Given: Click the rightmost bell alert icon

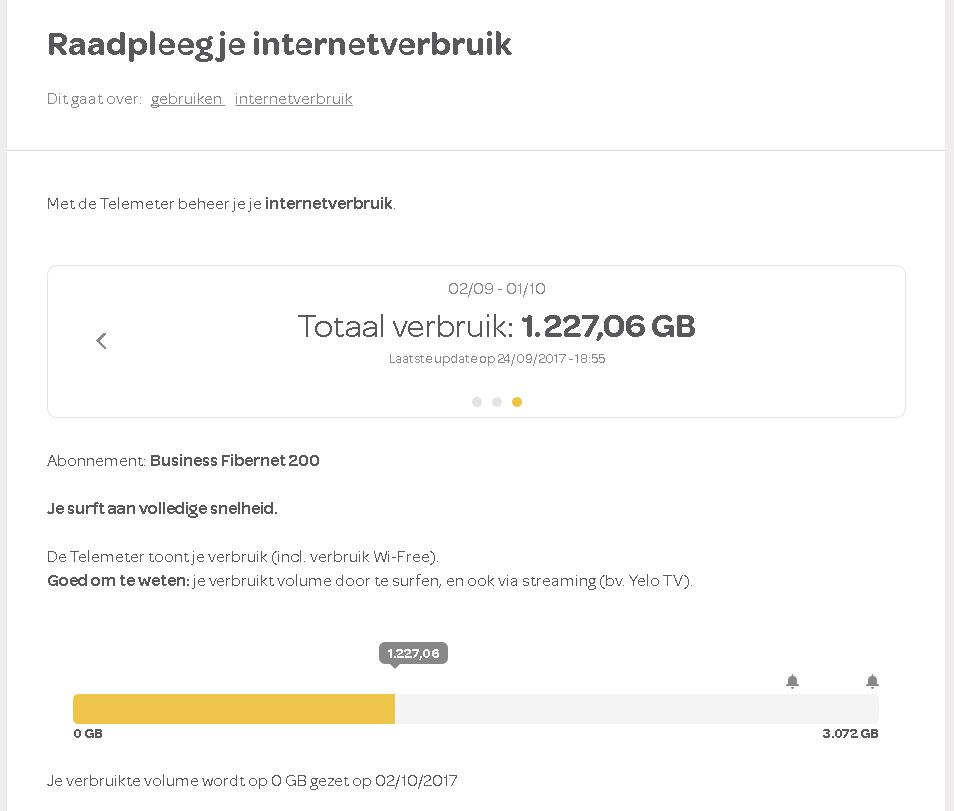Looking at the screenshot, I should [872, 682].
